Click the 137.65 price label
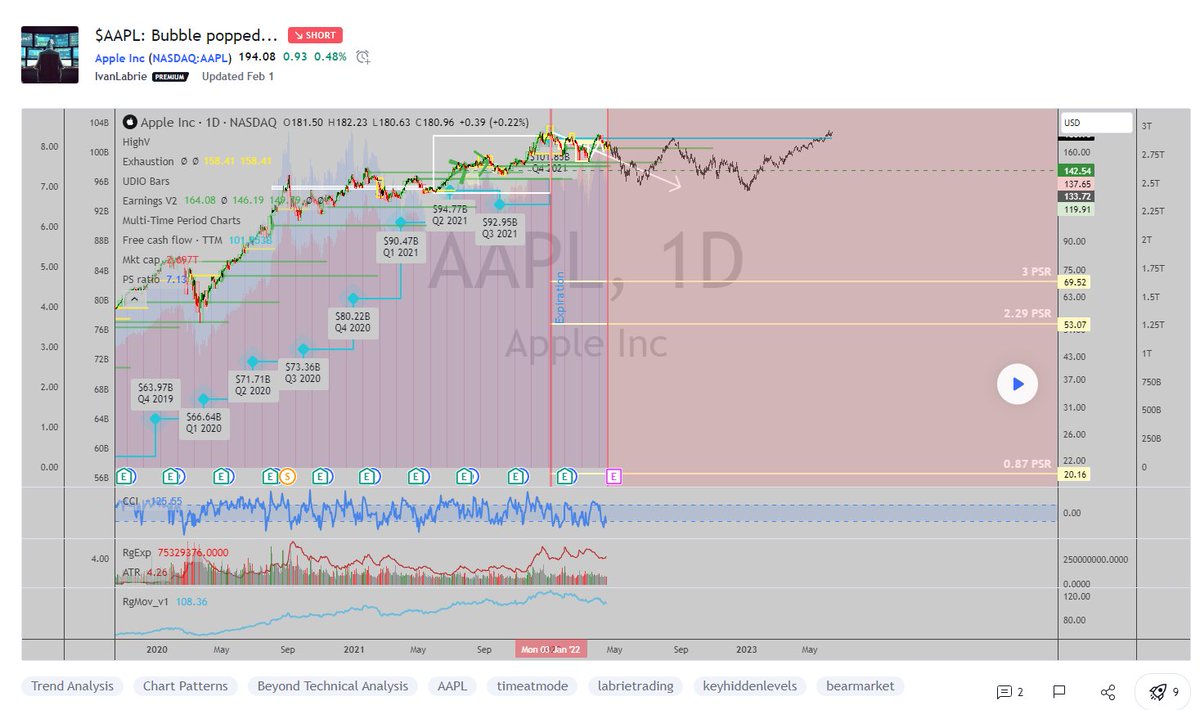The height and width of the screenshot is (710, 1200). 1078,185
